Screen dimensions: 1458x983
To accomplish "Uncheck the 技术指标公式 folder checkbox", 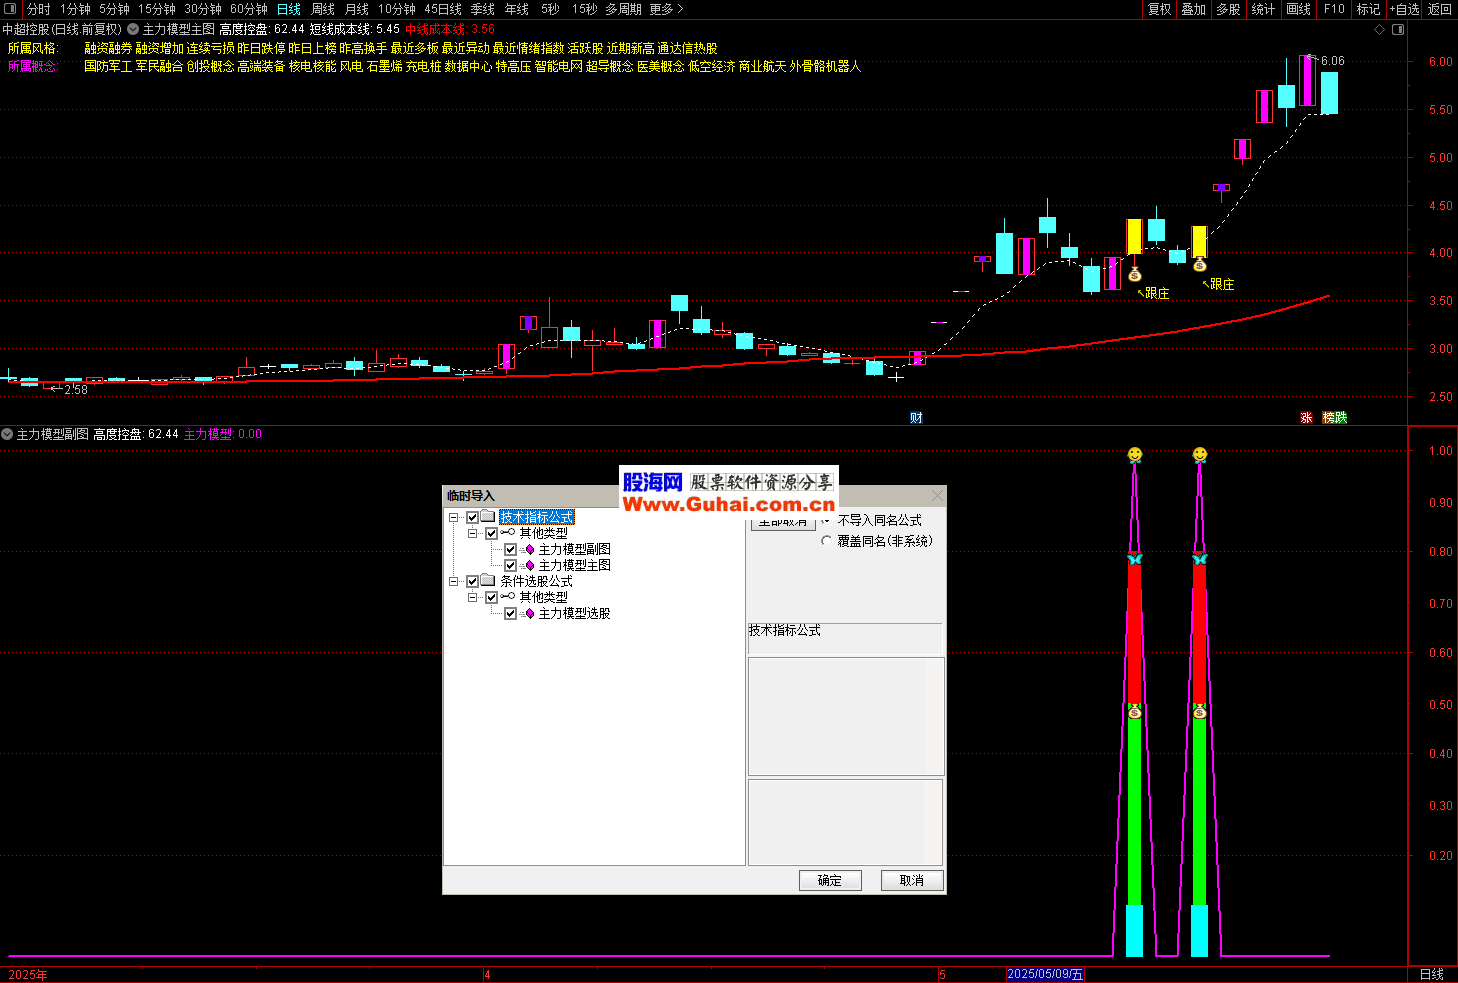I will tap(473, 517).
